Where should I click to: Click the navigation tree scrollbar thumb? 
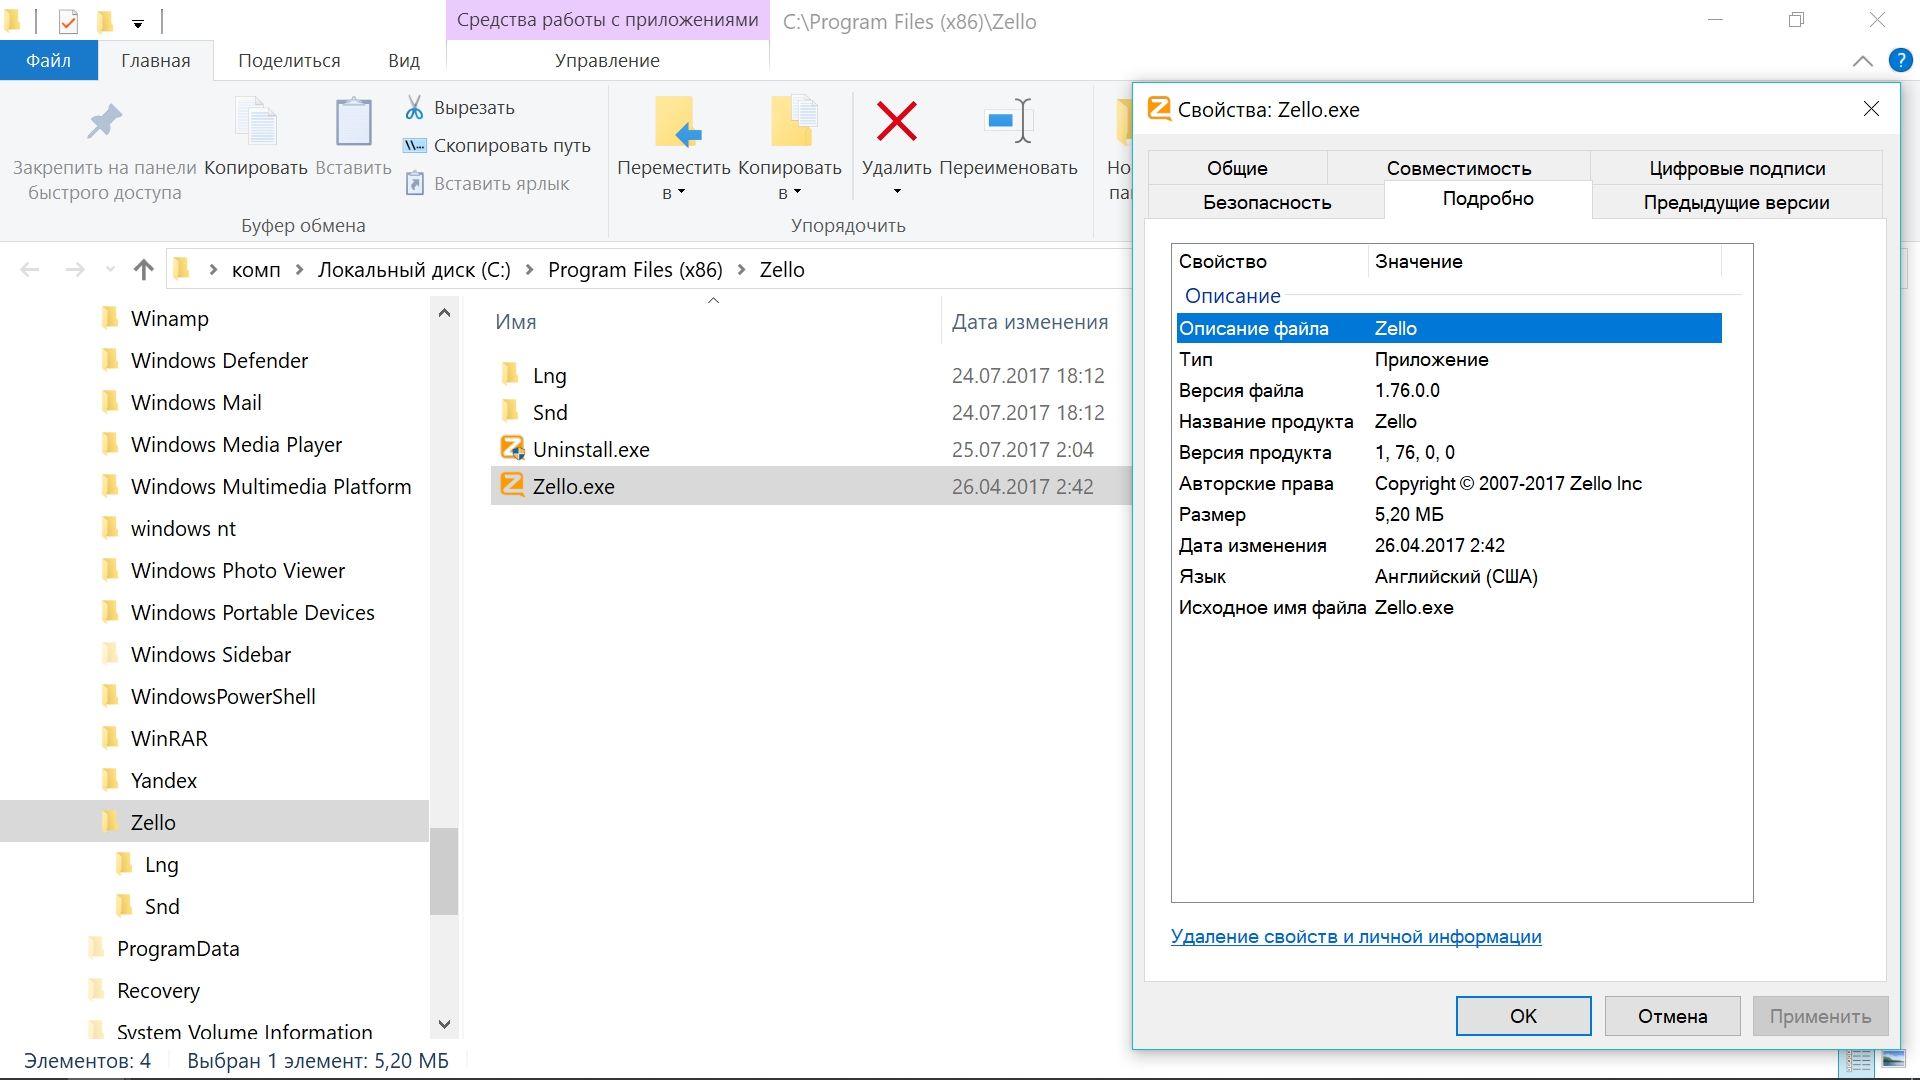(x=444, y=871)
